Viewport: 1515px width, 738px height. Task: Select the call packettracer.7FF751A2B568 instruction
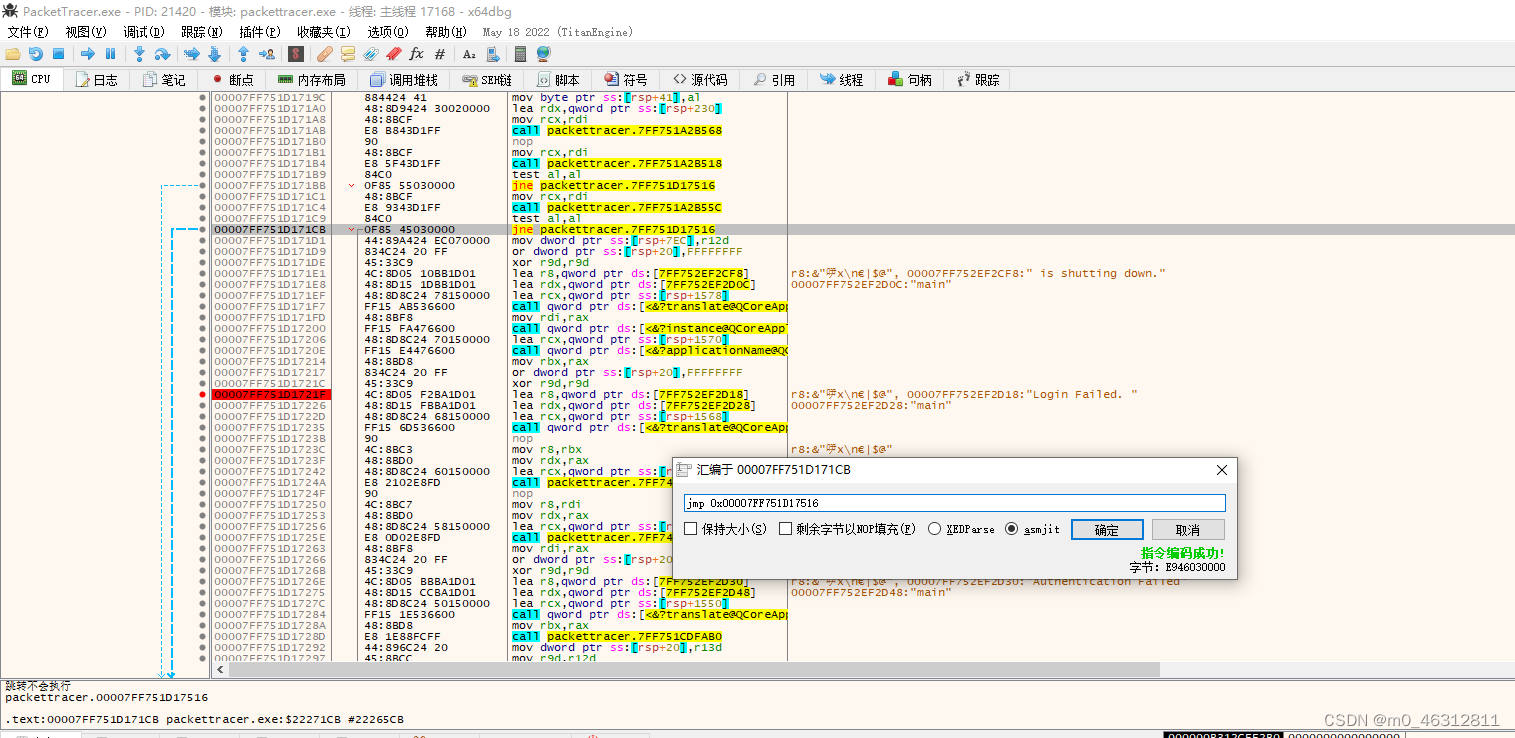(x=617, y=130)
